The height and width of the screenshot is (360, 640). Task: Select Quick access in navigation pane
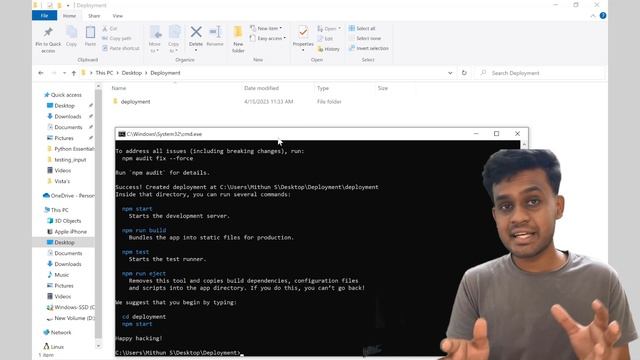click(x=63, y=95)
